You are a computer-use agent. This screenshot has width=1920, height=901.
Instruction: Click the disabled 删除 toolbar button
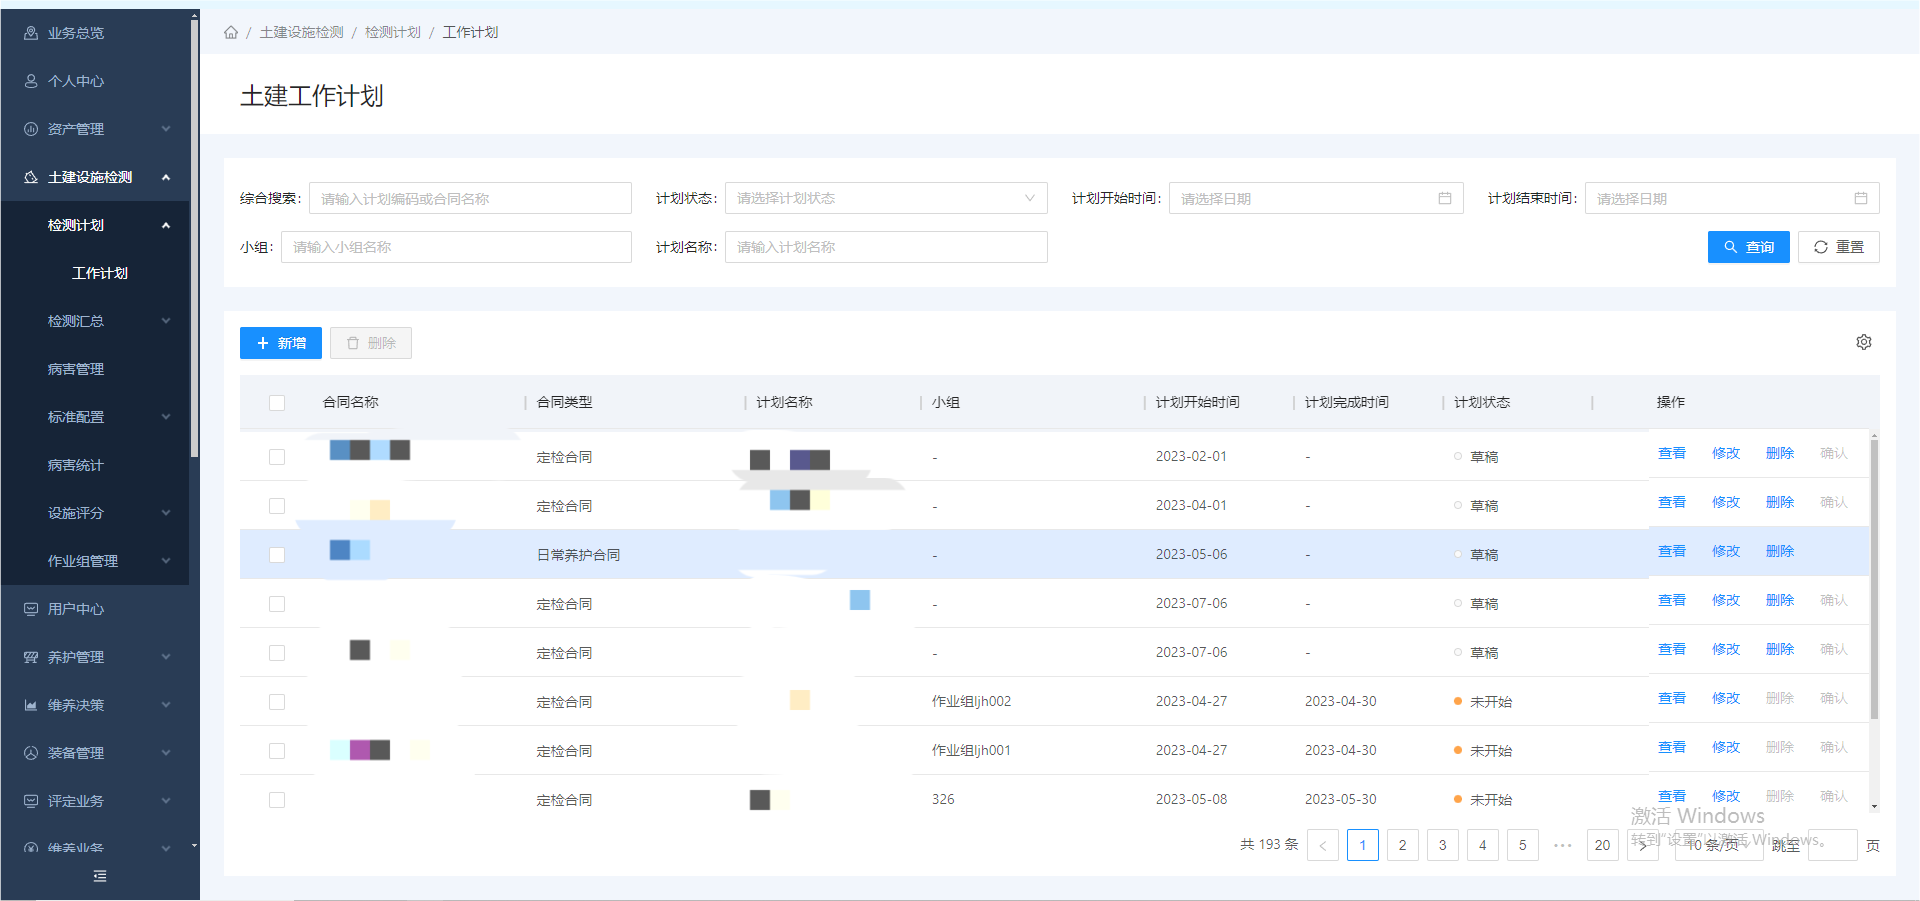pyautogui.click(x=371, y=343)
